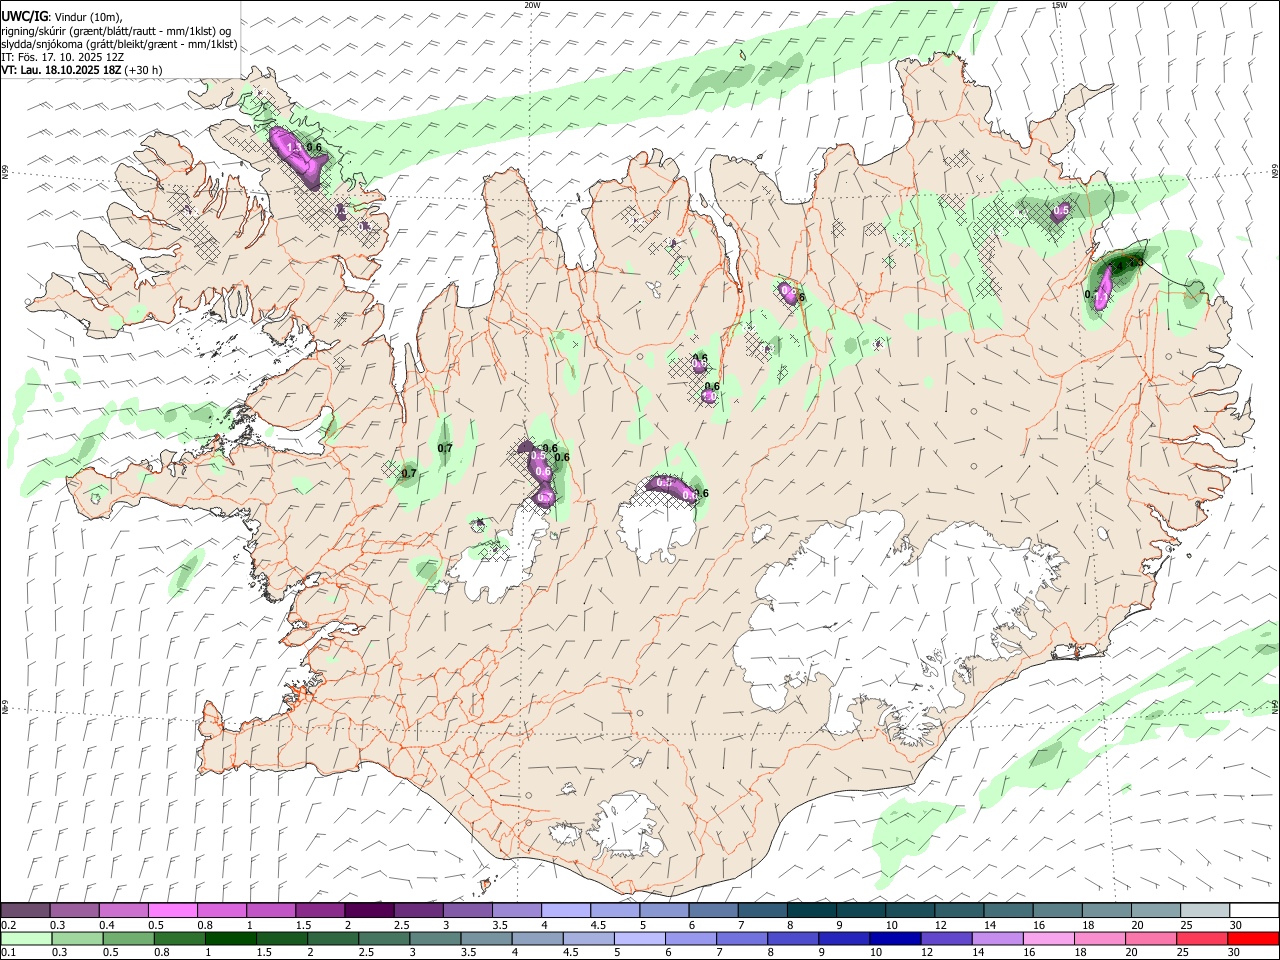Pick the rain scale swatch between 3 and 3.5
Viewport: 1280px width, 960px height.
[434, 938]
